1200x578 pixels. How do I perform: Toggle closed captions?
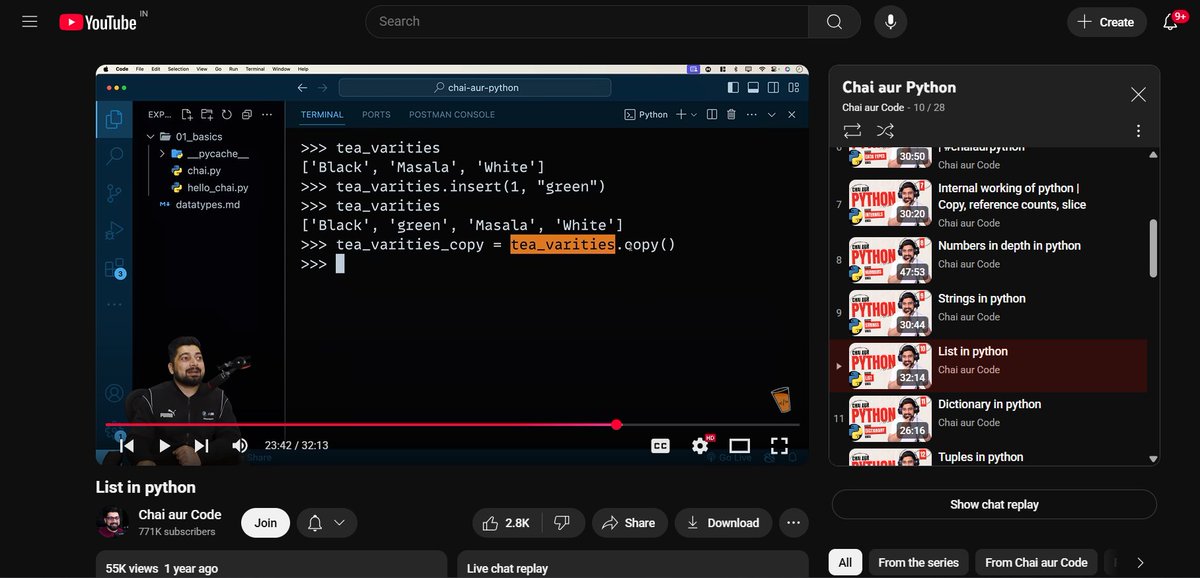pyautogui.click(x=660, y=446)
